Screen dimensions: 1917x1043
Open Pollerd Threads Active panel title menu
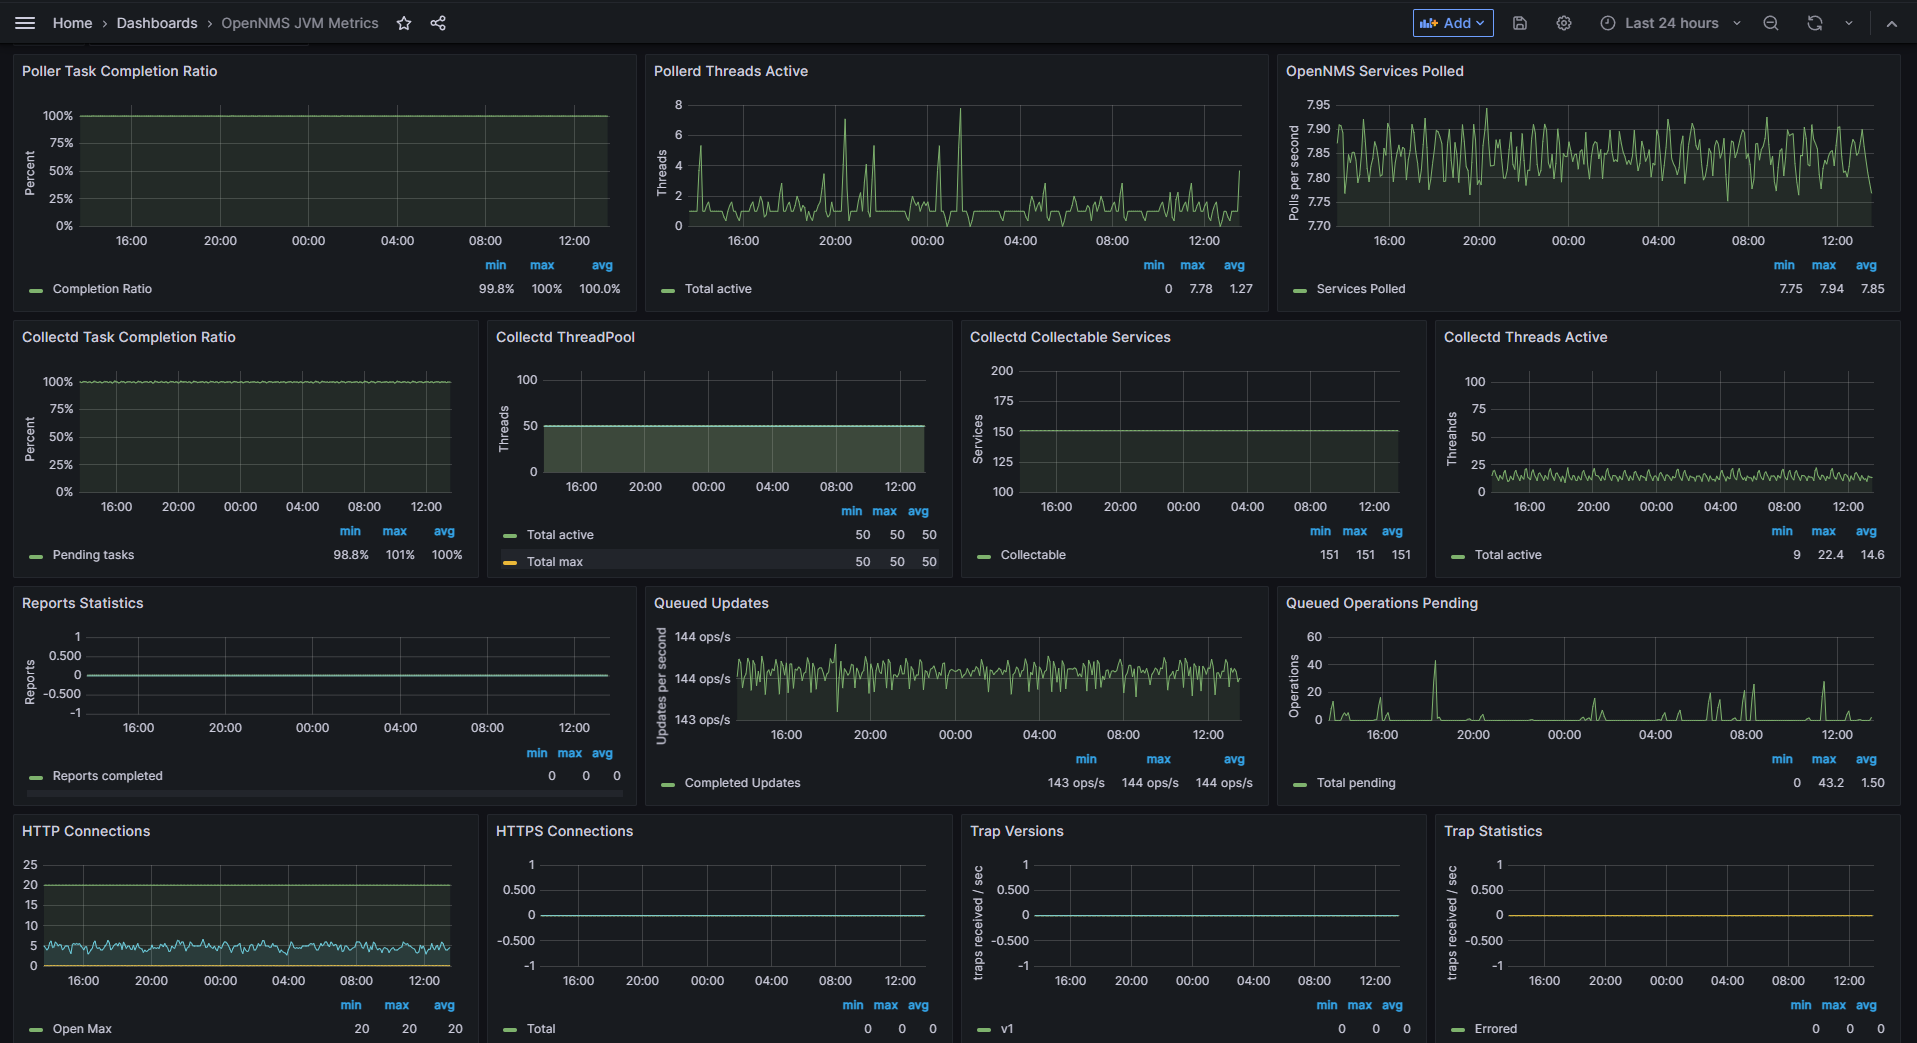(730, 71)
